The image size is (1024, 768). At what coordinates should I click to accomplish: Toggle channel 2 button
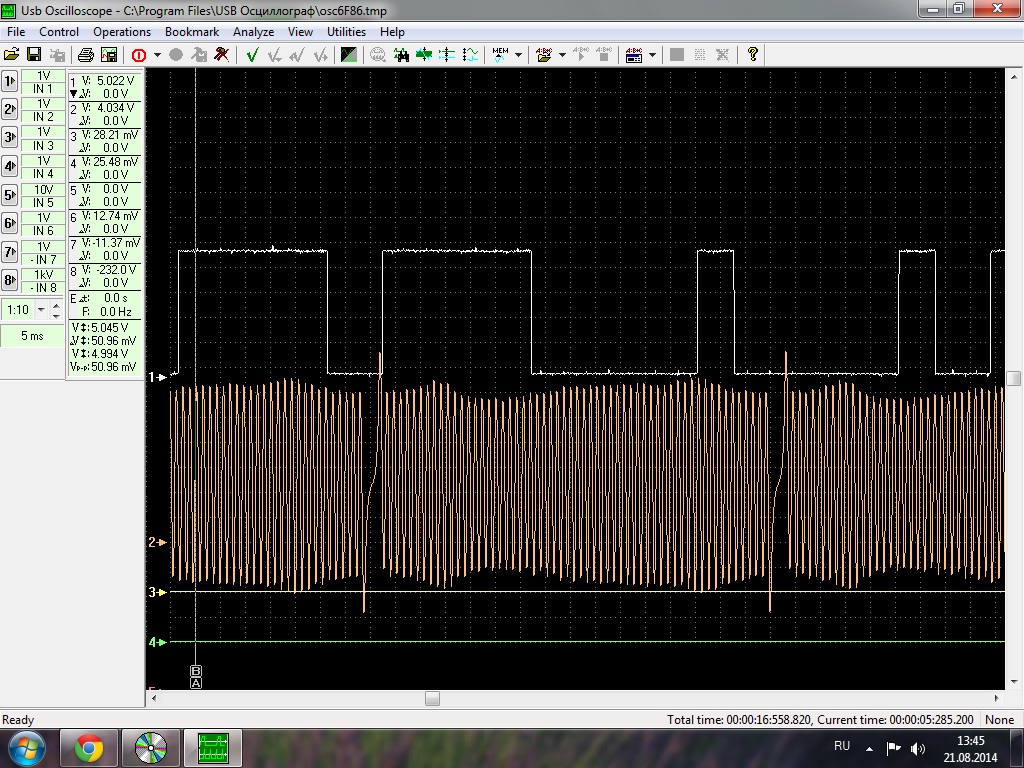point(10,110)
